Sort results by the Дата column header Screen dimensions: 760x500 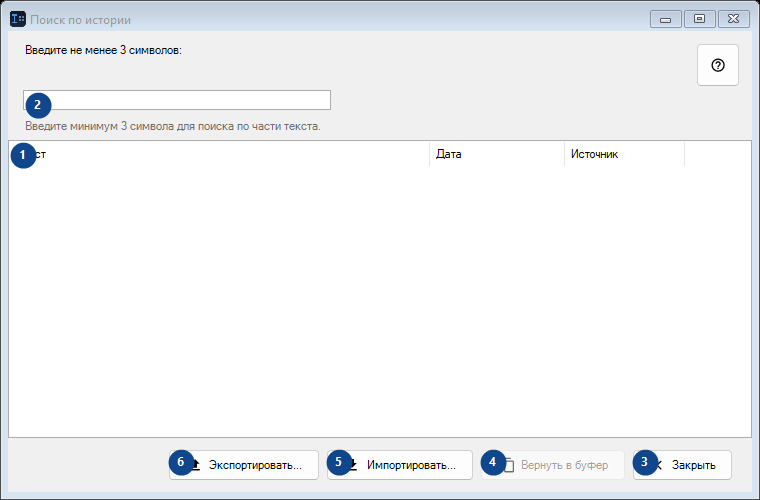pyautogui.click(x=497, y=154)
